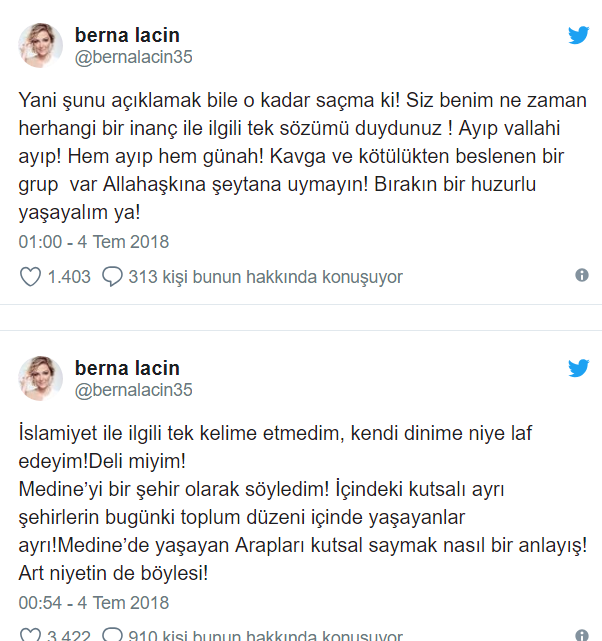Click info icon on first tweet
Viewport: 602px width, 641px height.
click(x=582, y=275)
